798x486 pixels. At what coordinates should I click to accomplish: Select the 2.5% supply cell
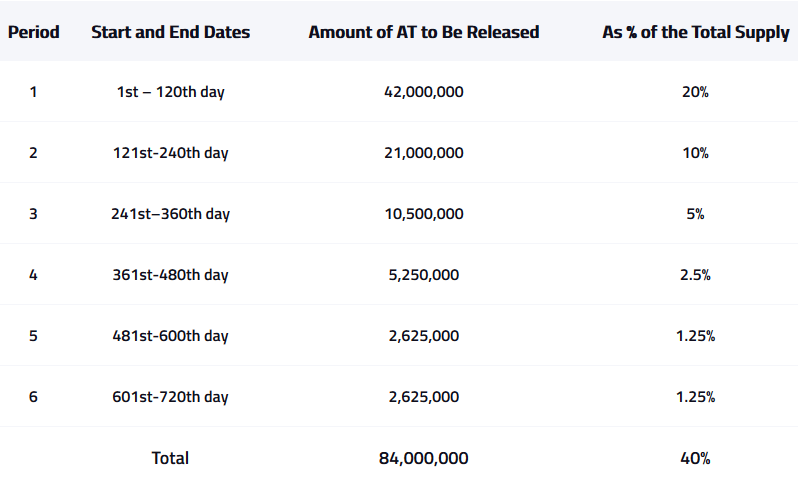click(695, 275)
